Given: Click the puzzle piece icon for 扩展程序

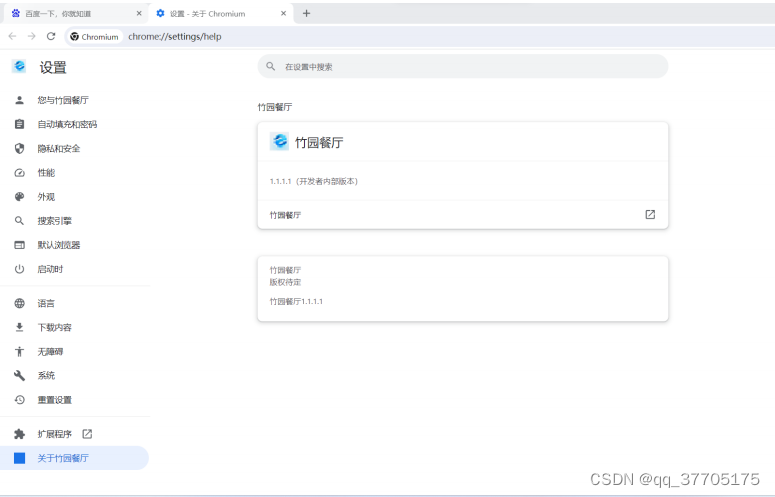Looking at the screenshot, I should (x=19, y=434).
